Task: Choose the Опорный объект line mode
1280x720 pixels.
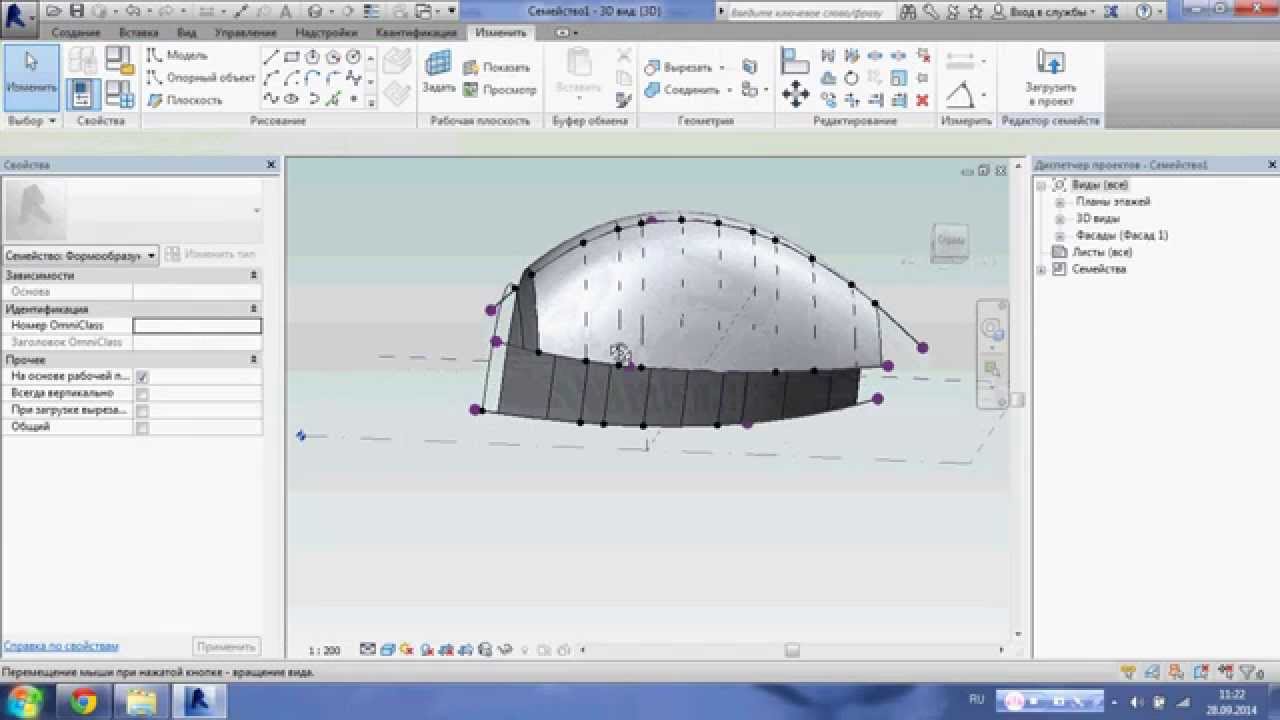Action: click(x=200, y=77)
